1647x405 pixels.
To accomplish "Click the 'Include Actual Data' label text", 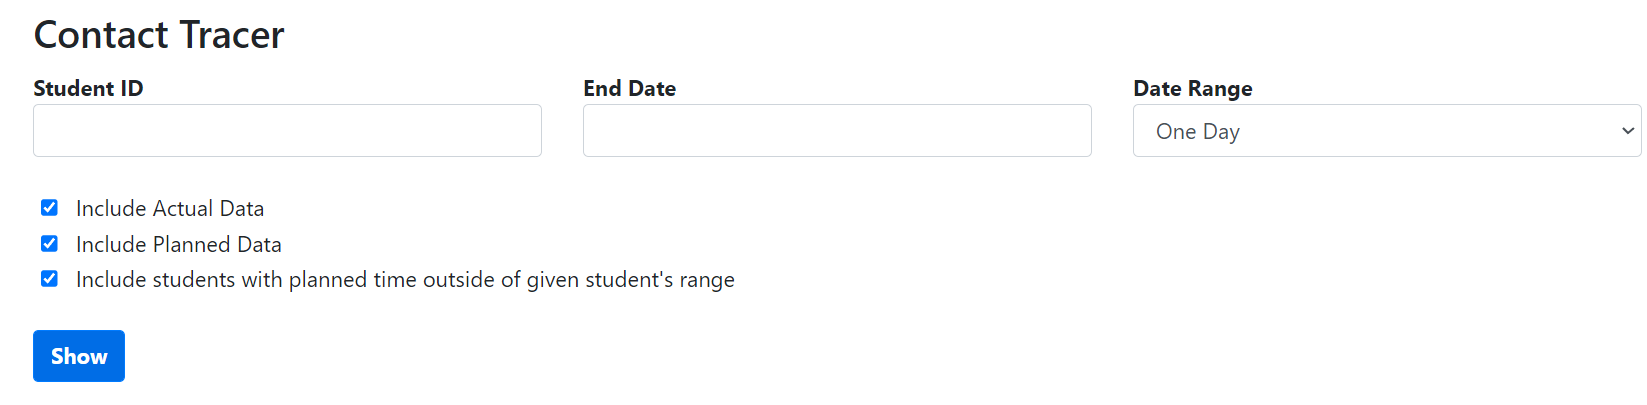I will [x=170, y=209].
